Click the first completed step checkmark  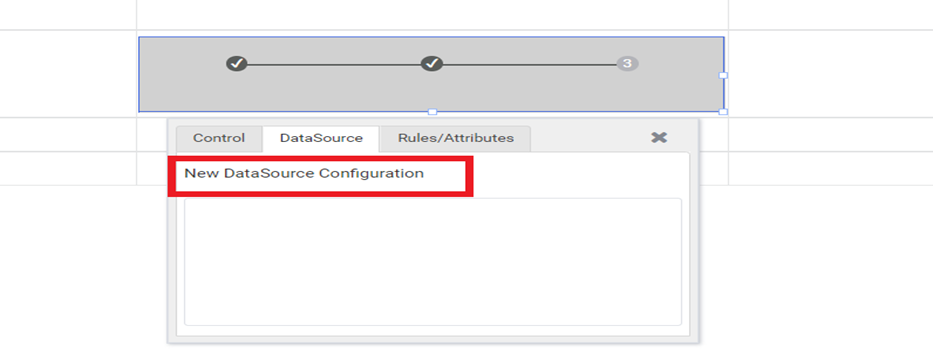tap(236, 63)
